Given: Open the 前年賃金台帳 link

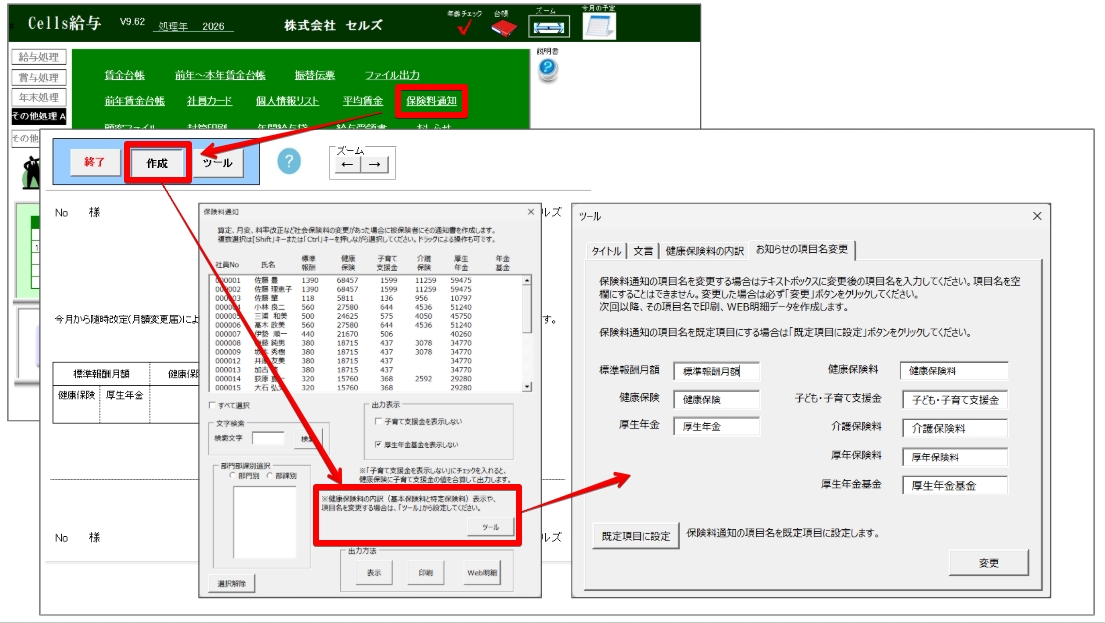Looking at the screenshot, I should (x=135, y=101).
